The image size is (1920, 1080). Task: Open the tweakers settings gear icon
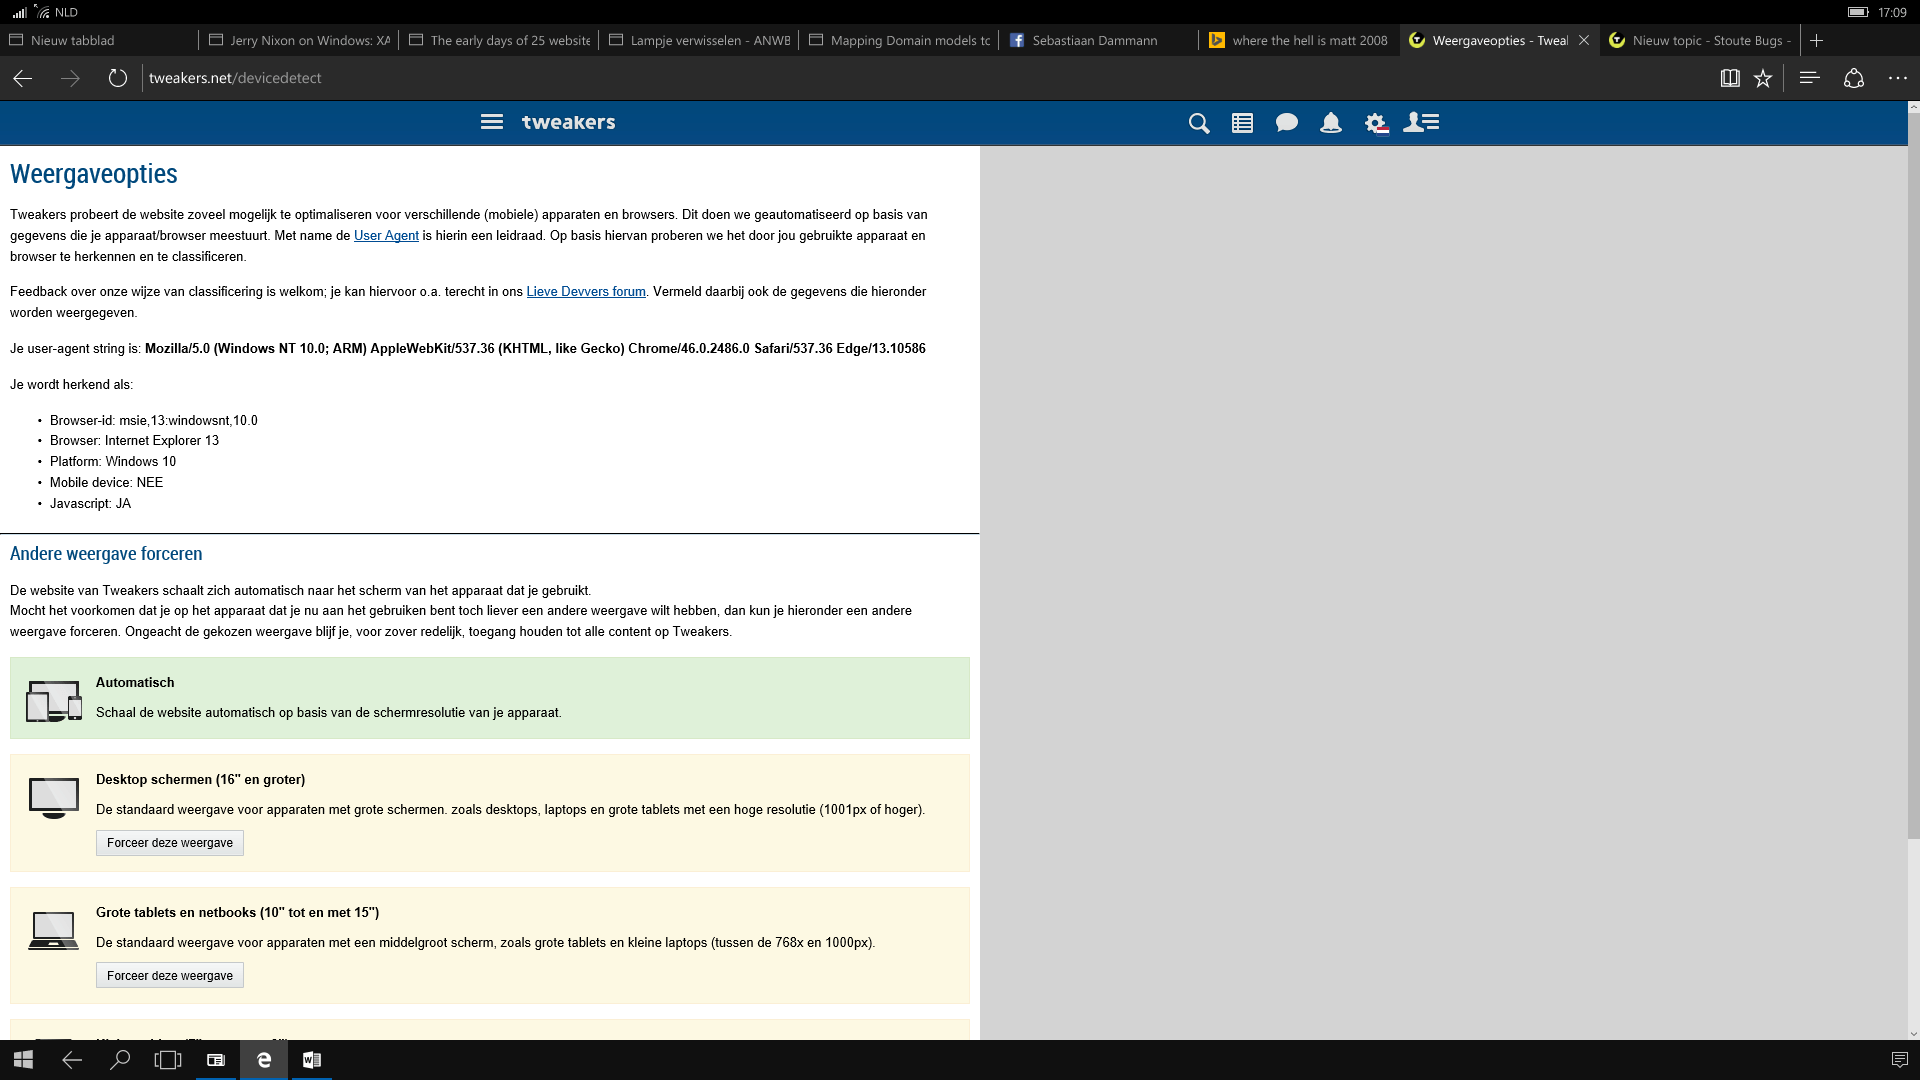(x=1376, y=123)
